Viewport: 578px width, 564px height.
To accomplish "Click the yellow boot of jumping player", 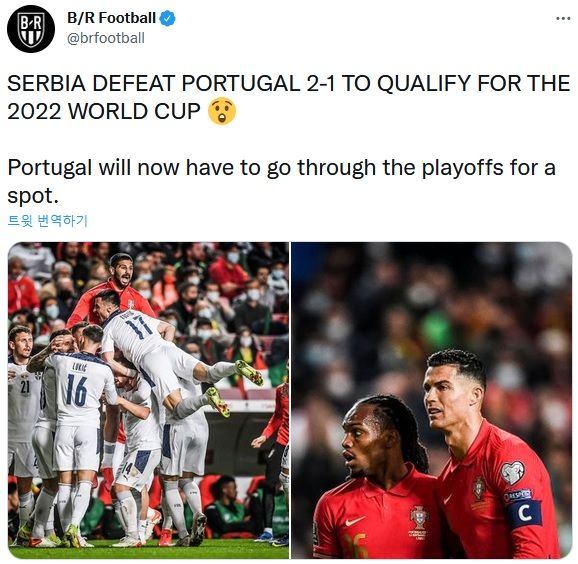I will click(250, 372).
